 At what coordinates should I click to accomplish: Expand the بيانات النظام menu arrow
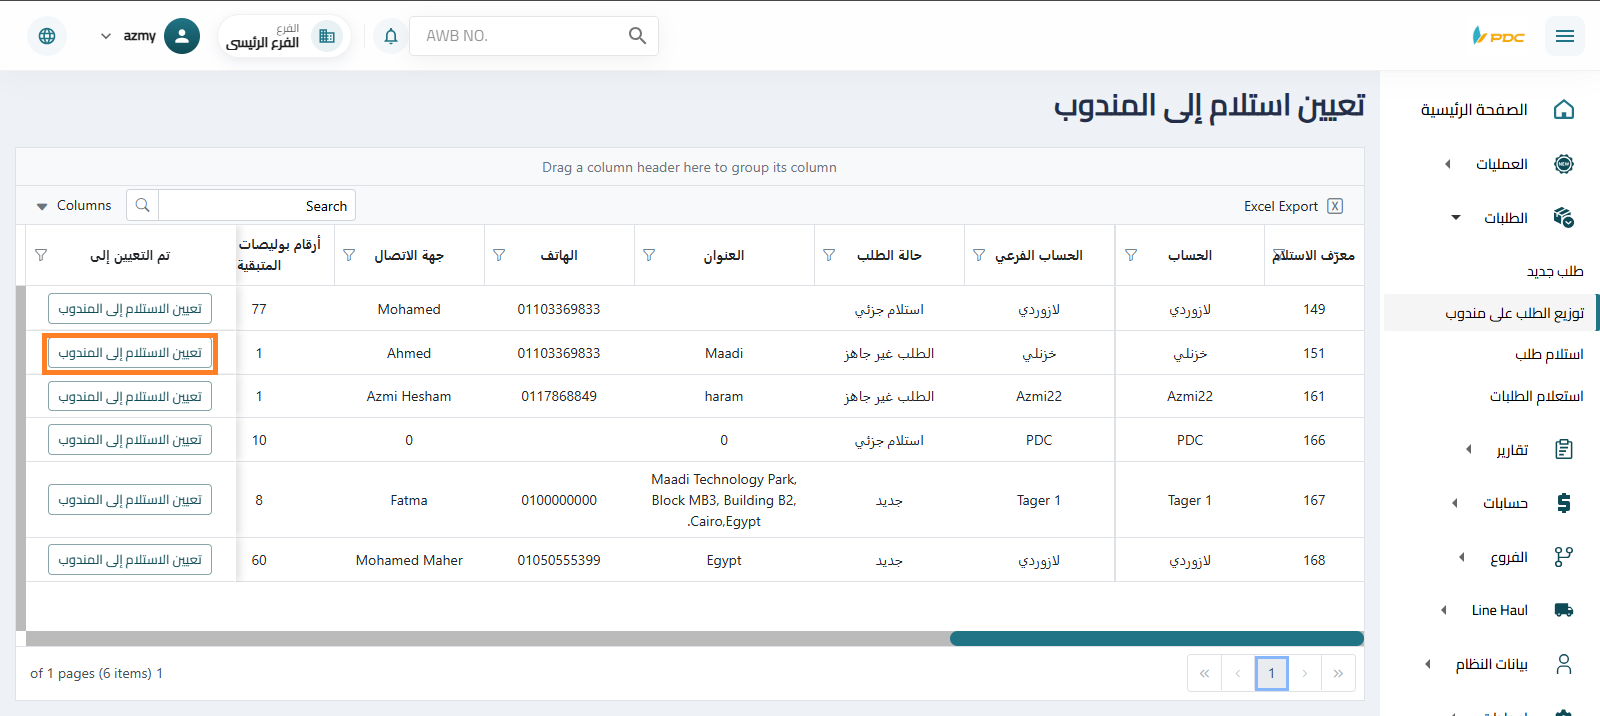(1428, 664)
